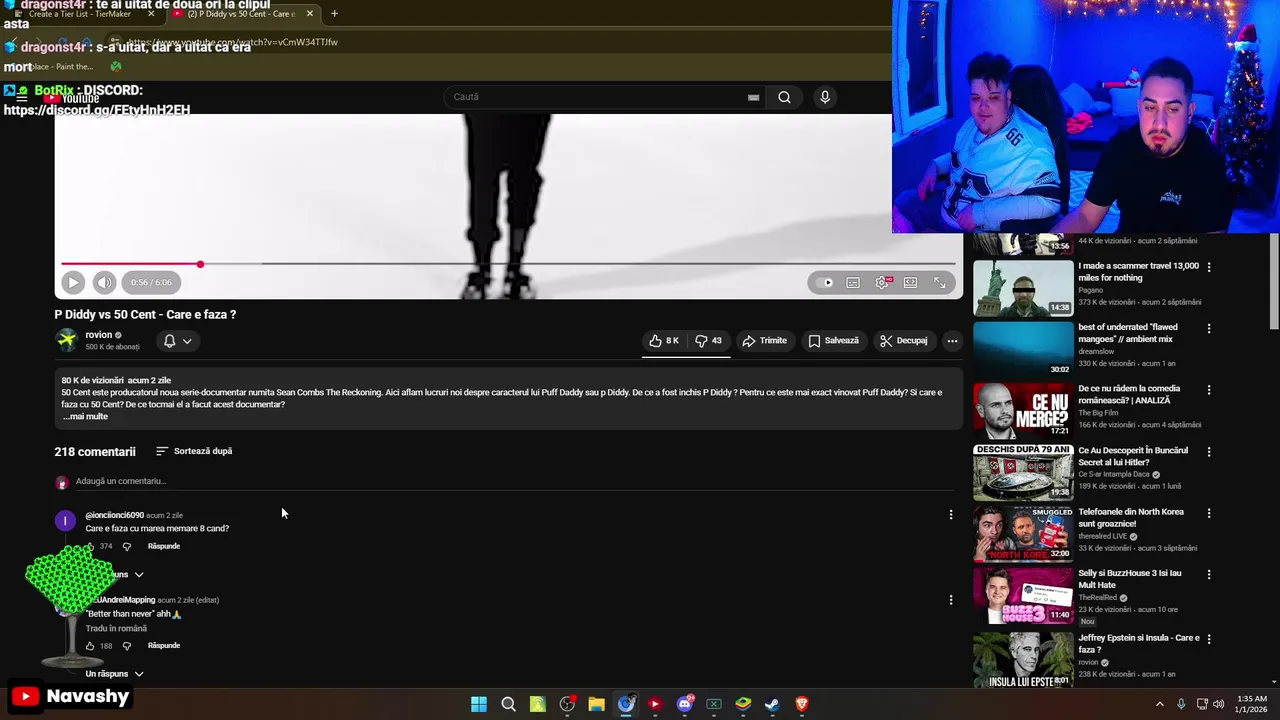1280x720 pixels.
Task: Dislike the video with thumbs down
Action: (x=708, y=341)
